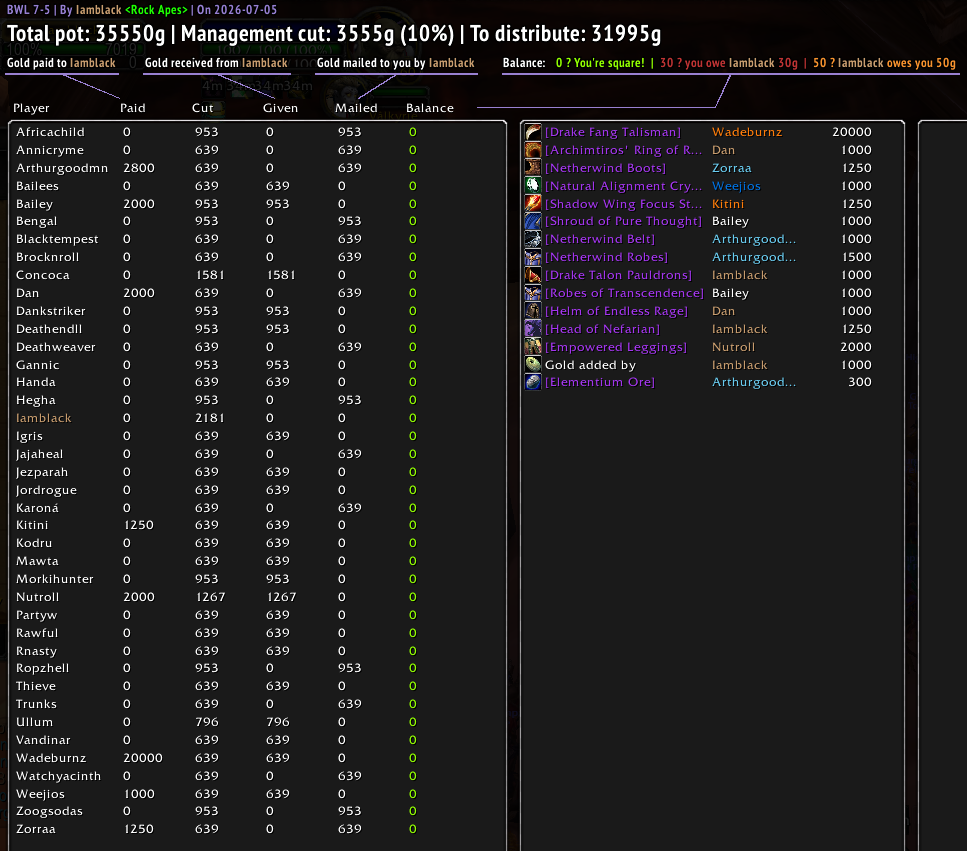Click the Gold added by coin icon

[533, 364]
